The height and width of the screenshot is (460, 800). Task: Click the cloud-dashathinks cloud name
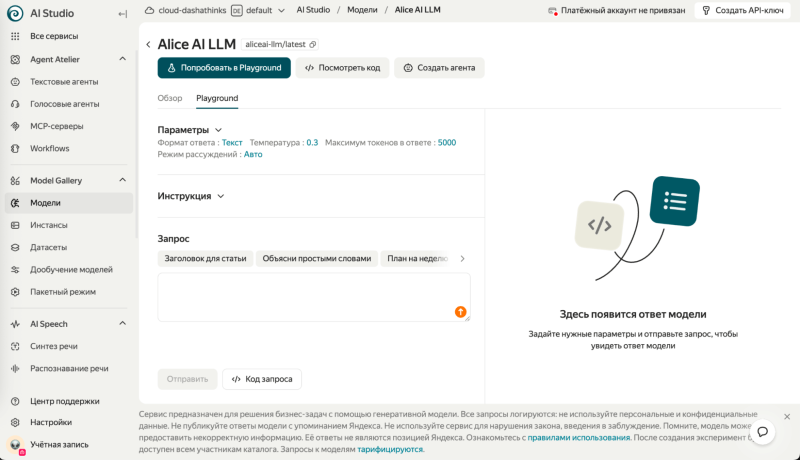pyautogui.click(x=192, y=10)
